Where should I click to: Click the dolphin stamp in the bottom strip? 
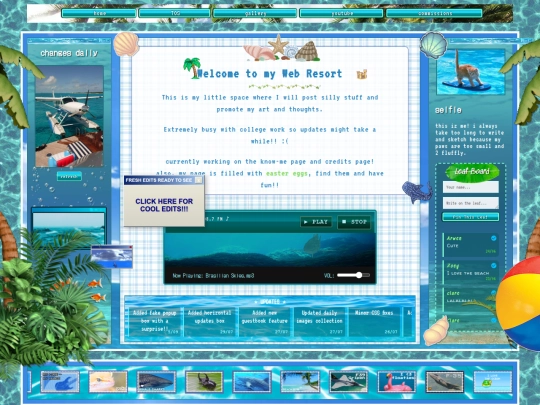pos(252,382)
